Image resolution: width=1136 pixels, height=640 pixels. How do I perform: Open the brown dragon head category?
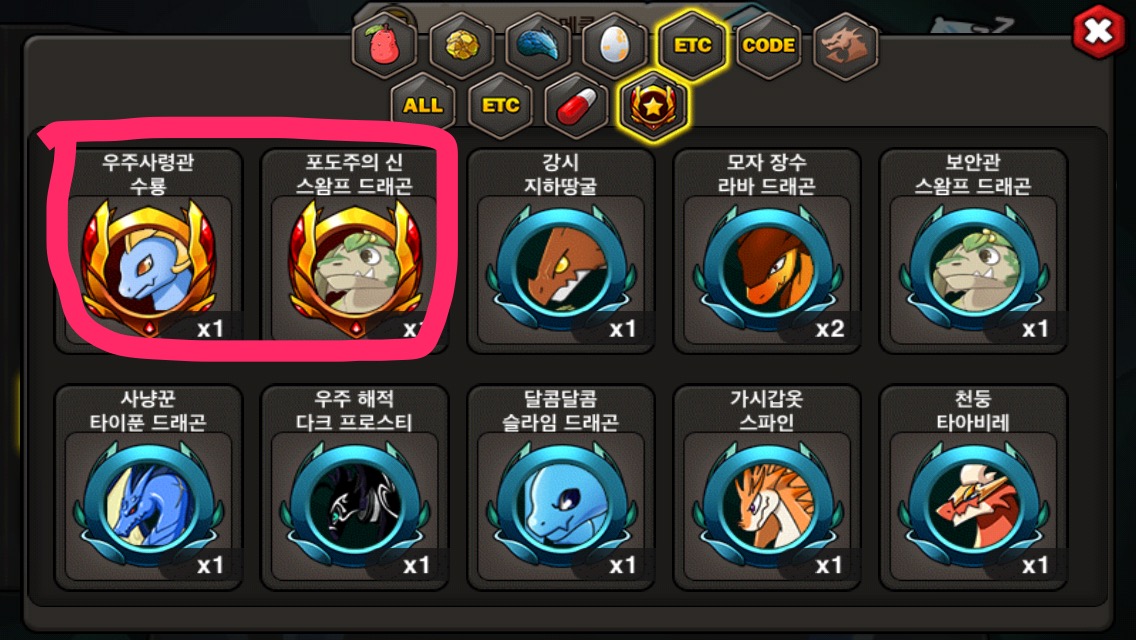tap(845, 45)
